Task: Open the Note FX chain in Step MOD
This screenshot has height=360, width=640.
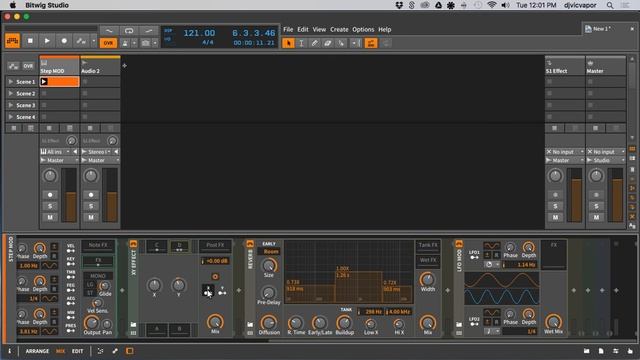Action: pos(98,245)
